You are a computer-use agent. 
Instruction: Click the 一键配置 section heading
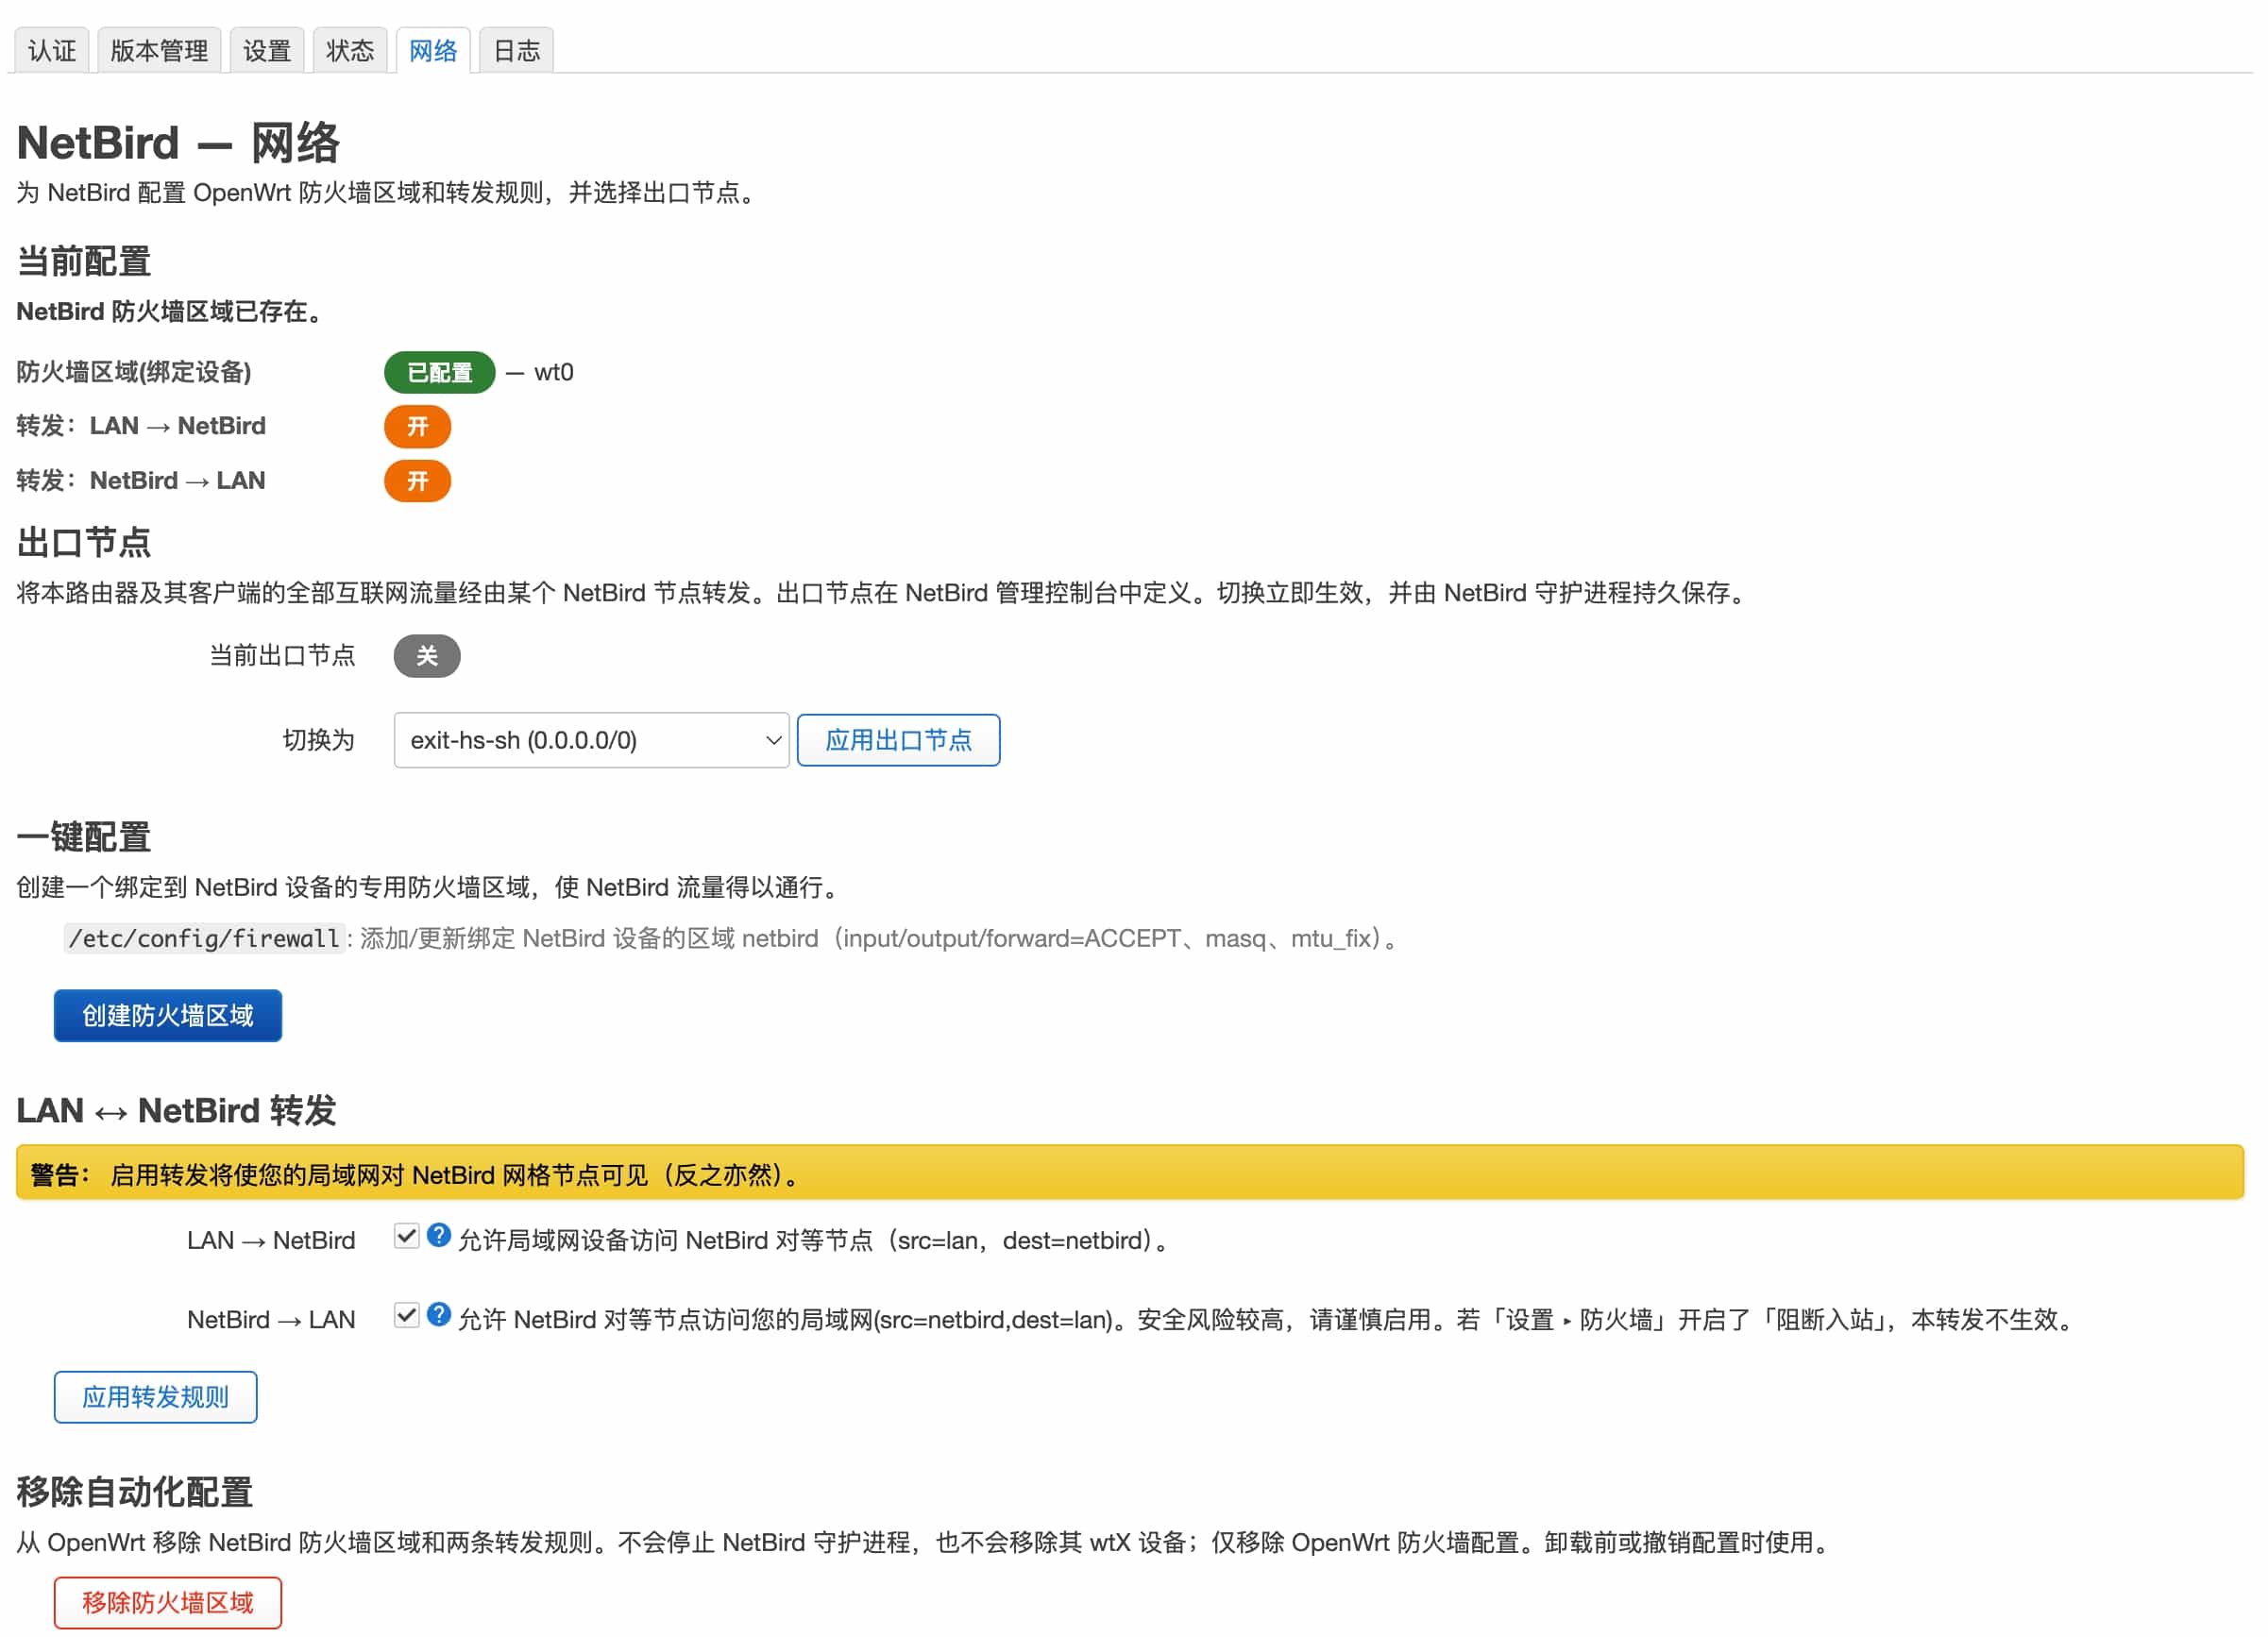[x=84, y=837]
